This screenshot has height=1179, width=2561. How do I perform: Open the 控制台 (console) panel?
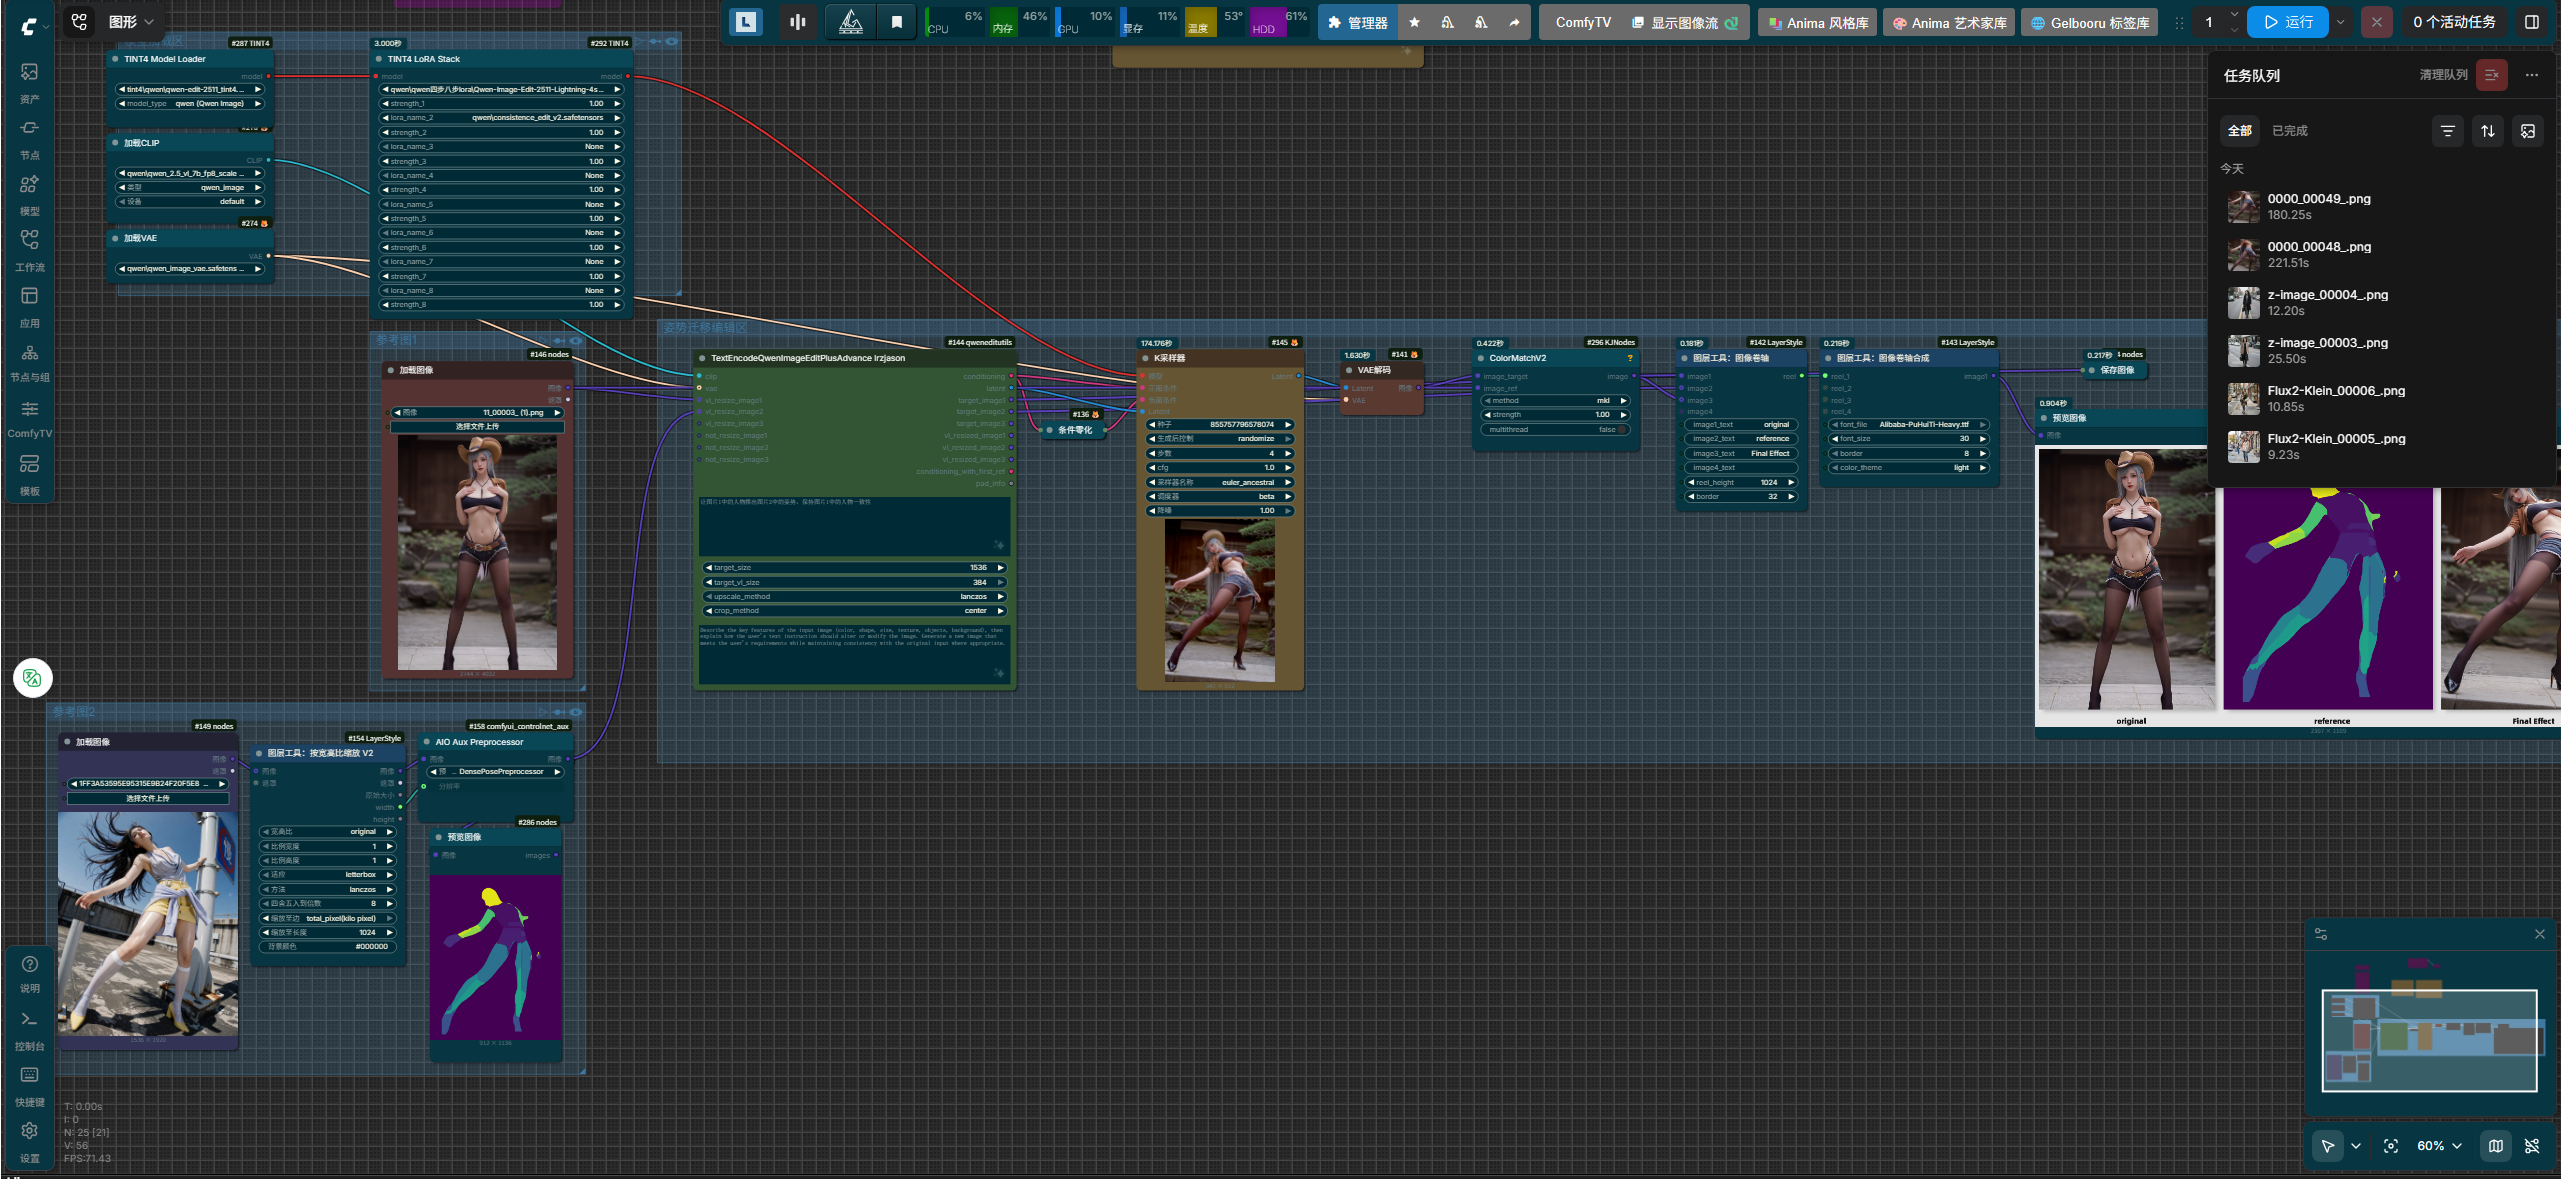point(30,1029)
